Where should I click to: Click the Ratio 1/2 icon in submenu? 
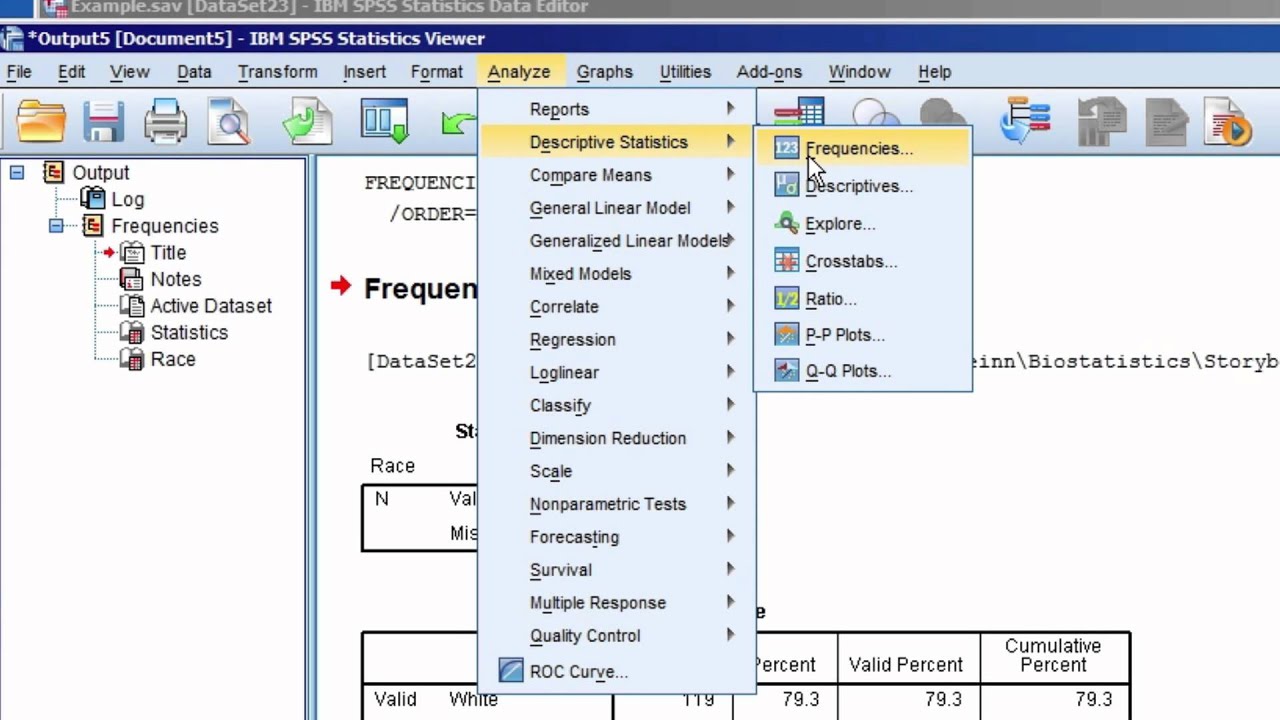(787, 298)
